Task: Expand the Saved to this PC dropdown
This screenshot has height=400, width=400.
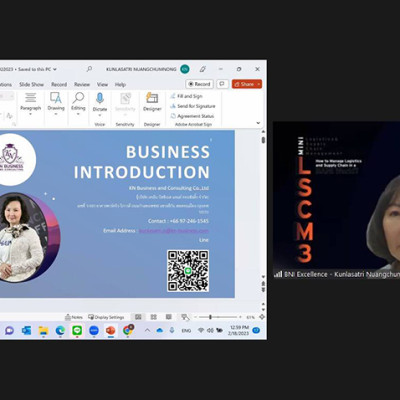Action: click(x=55, y=69)
